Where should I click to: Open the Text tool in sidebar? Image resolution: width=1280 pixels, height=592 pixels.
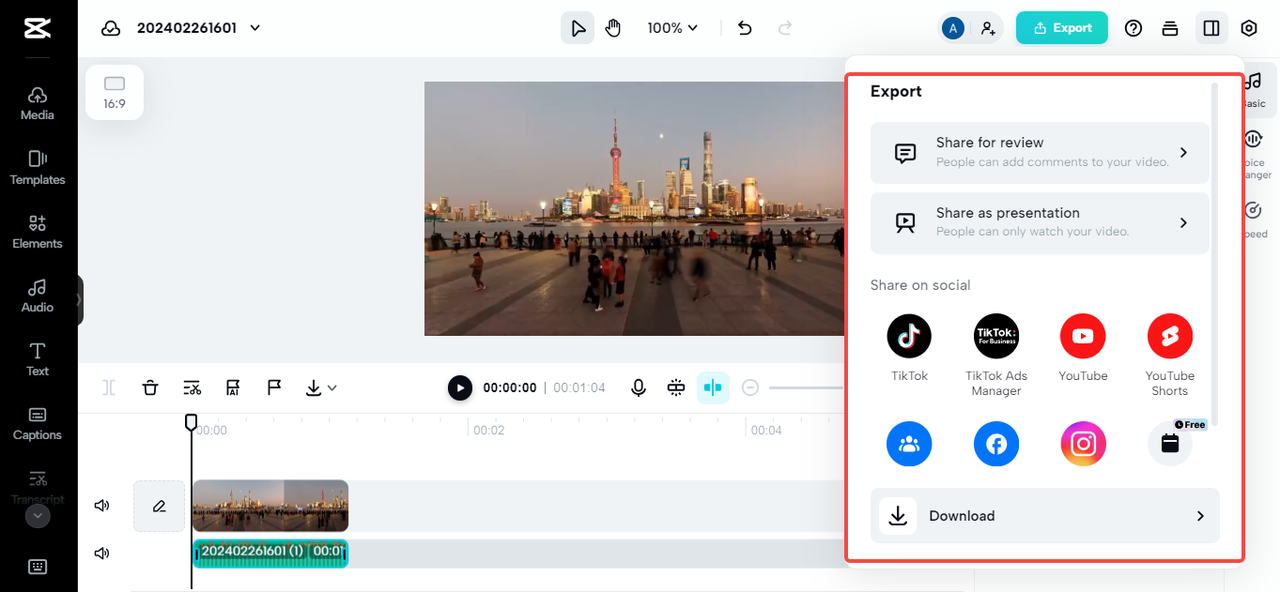[37, 358]
